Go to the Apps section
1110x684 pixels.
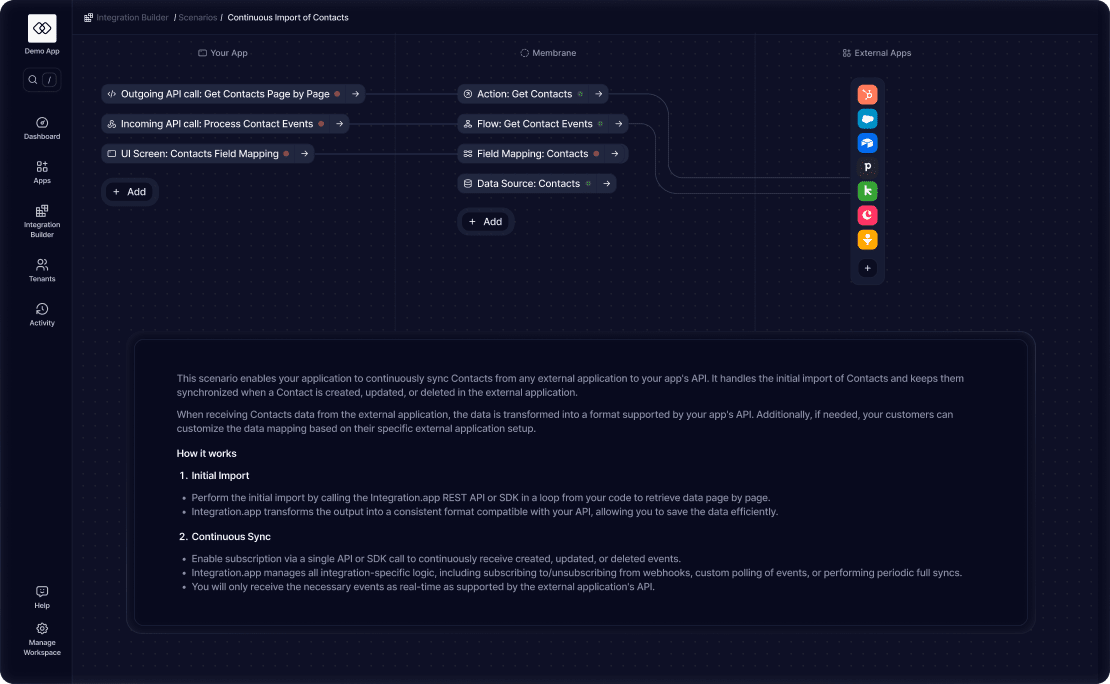42,172
